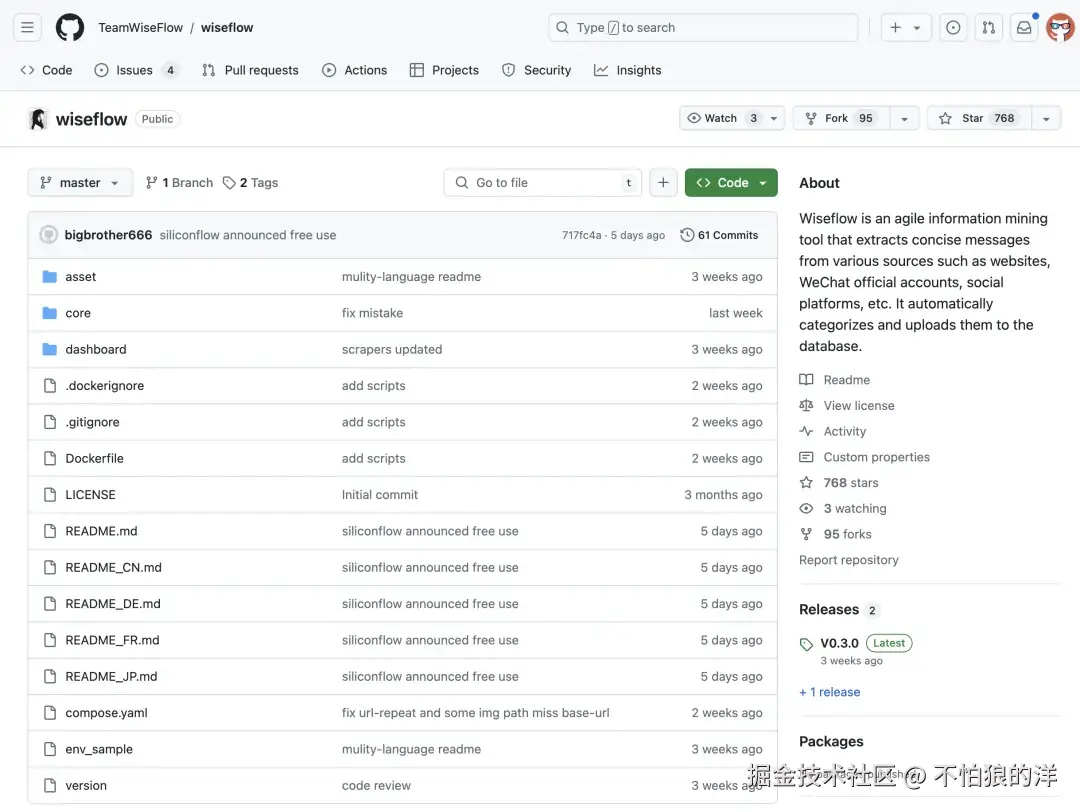1080x812 pixels.
Task: Go to the GitHub homepage logo
Action: pos(70,28)
